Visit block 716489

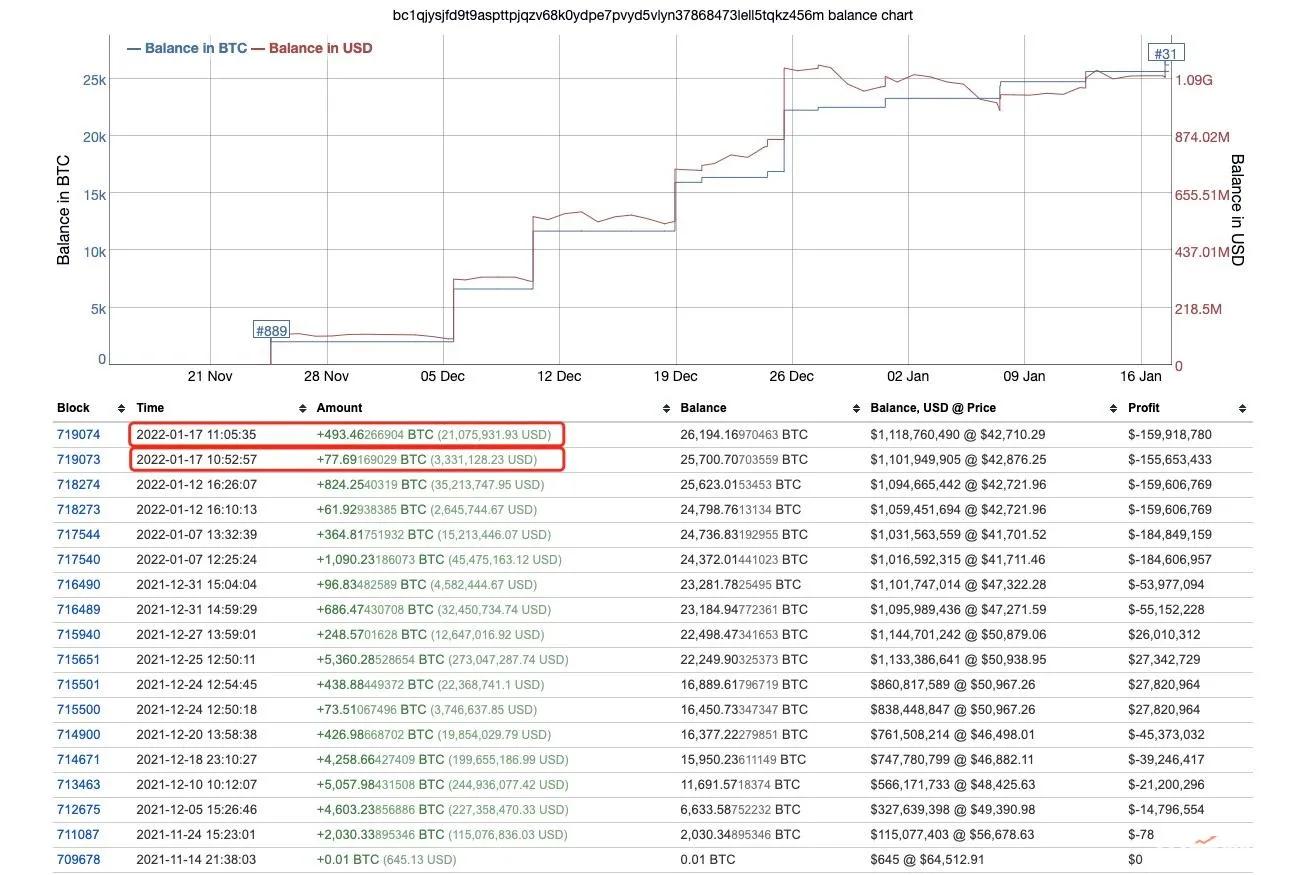click(79, 609)
